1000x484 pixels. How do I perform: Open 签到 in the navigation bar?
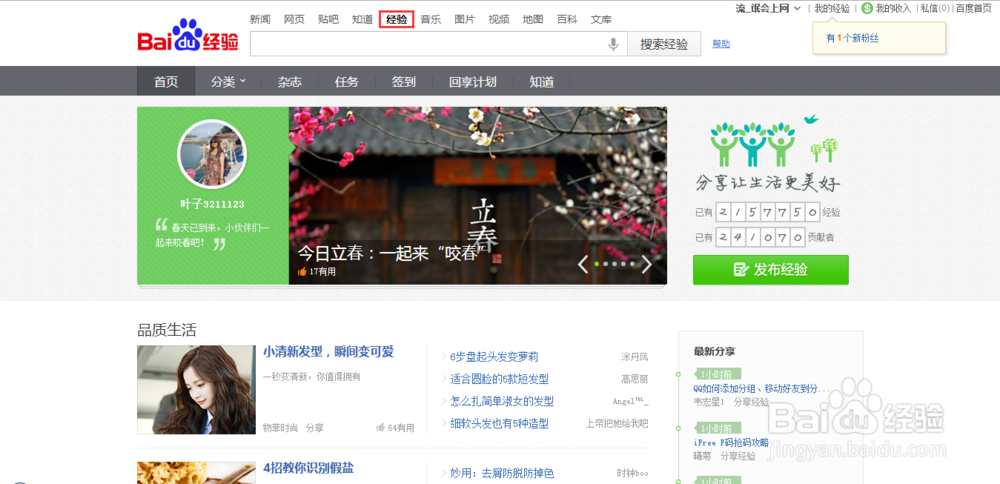pyautogui.click(x=403, y=82)
